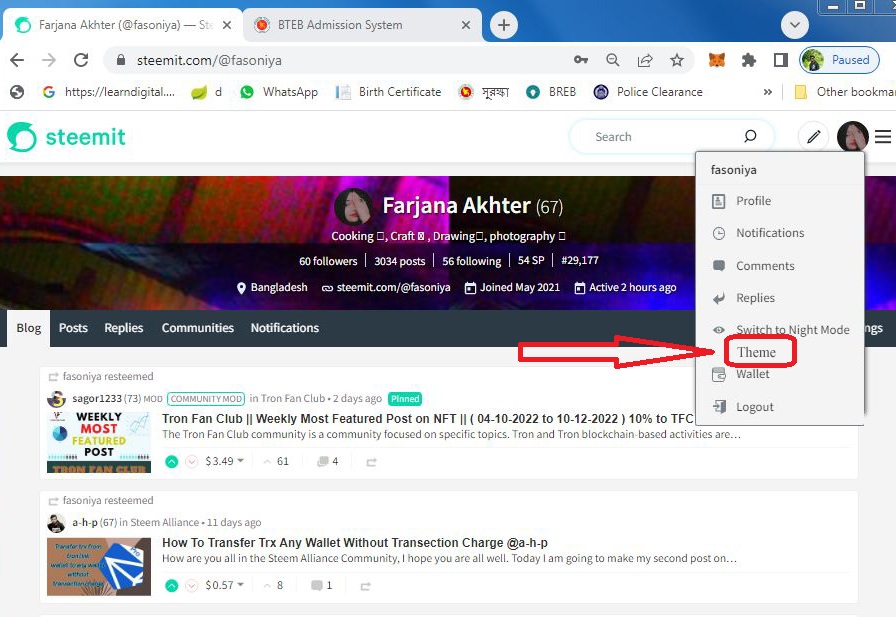This screenshot has height=617, width=896.
Task: Open the How To Transfer Trx post
Action: [355, 543]
